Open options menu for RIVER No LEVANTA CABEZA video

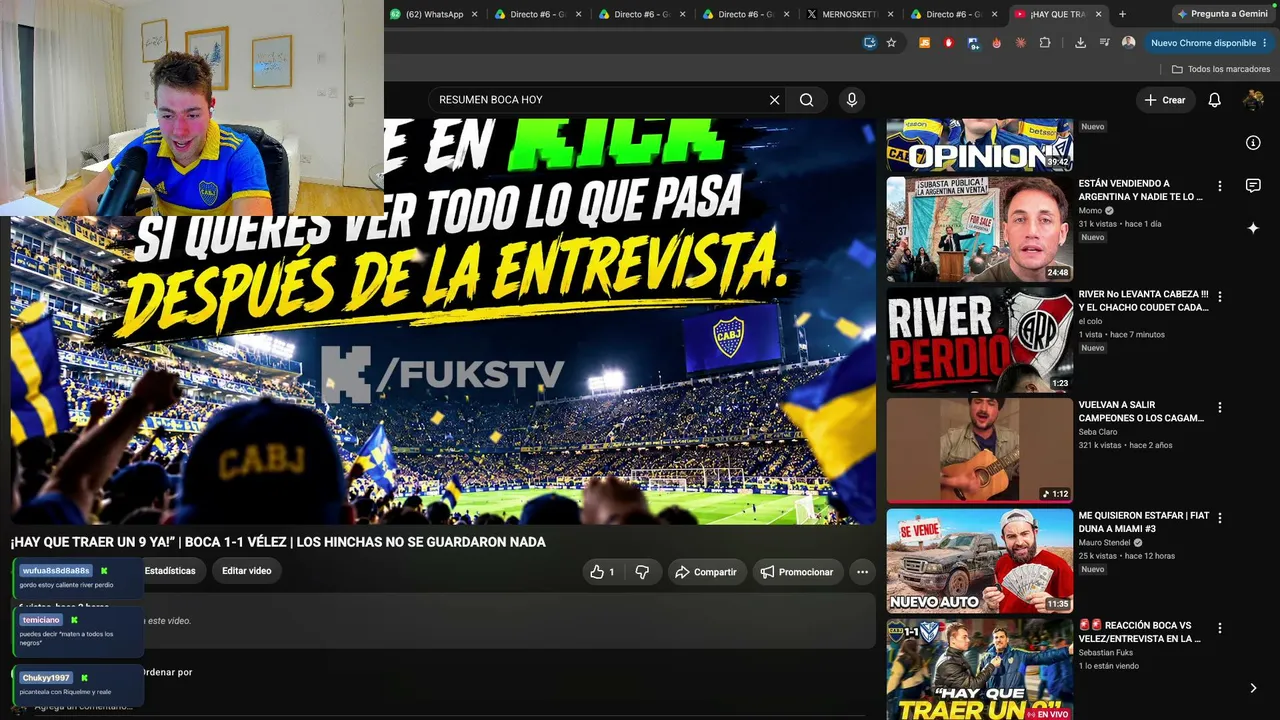click(1219, 297)
